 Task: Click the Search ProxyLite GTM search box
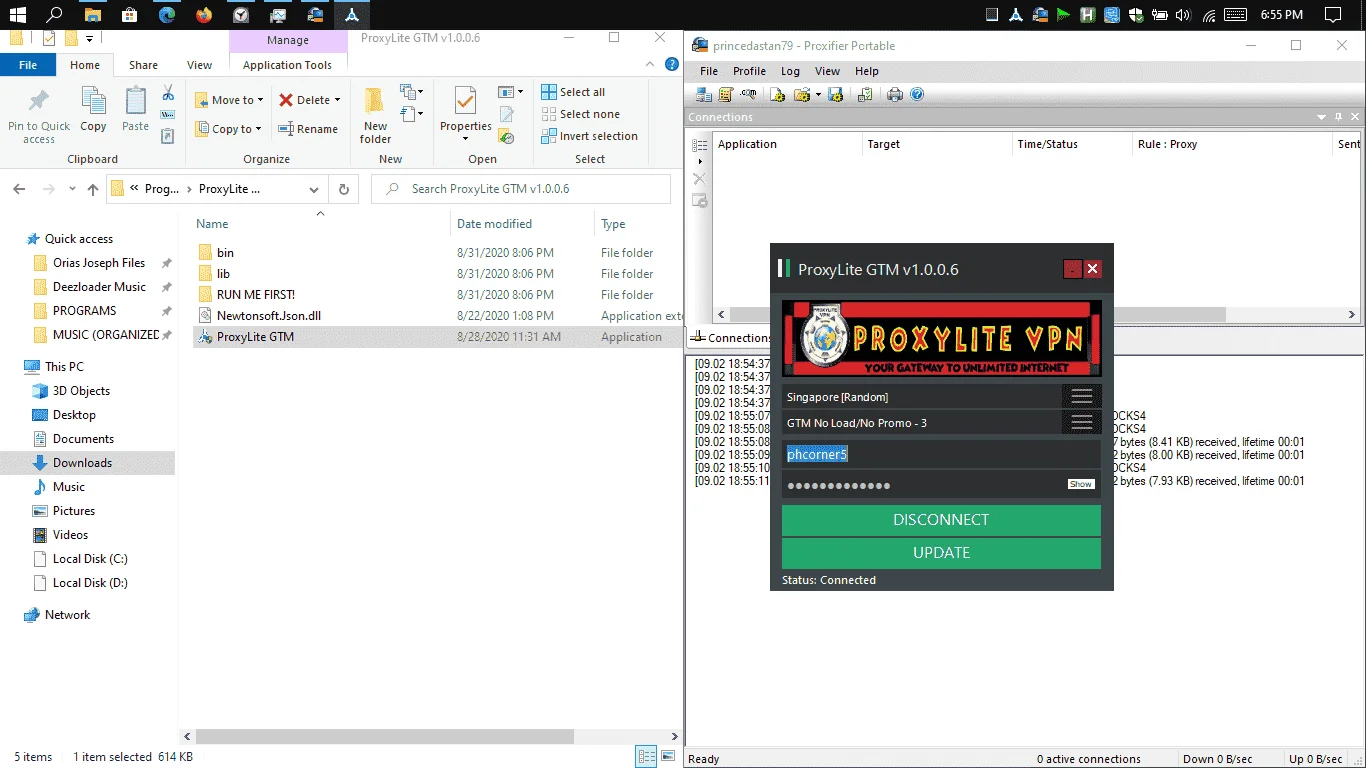pyautogui.click(x=521, y=189)
